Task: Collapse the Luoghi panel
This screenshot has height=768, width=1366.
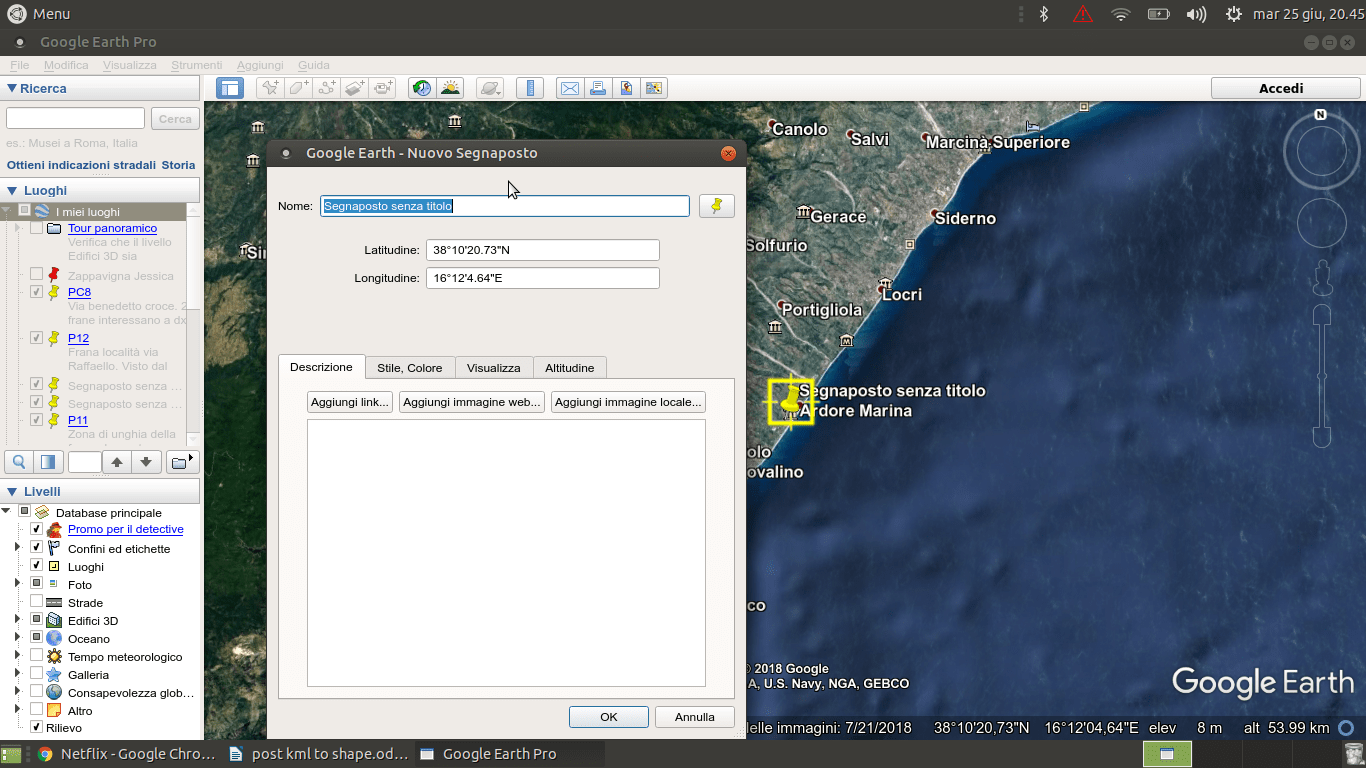Action: click(12, 190)
